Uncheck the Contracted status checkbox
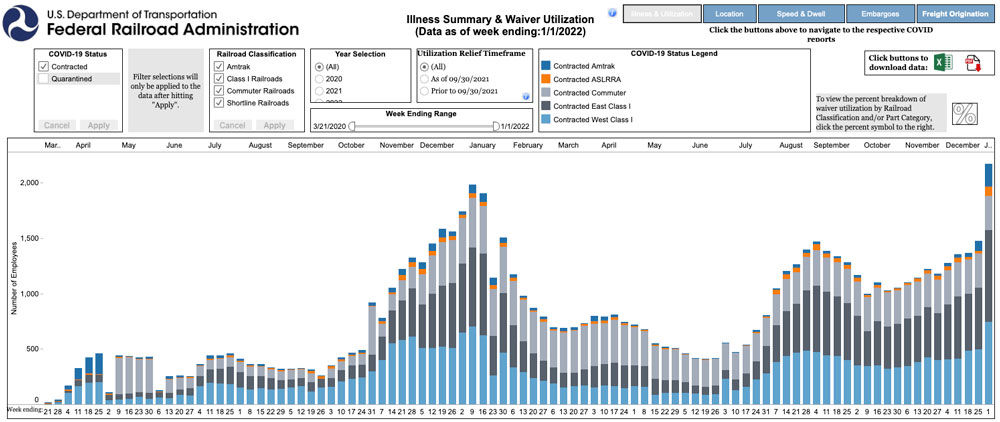The width and height of the screenshot is (1000, 422). (43, 66)
